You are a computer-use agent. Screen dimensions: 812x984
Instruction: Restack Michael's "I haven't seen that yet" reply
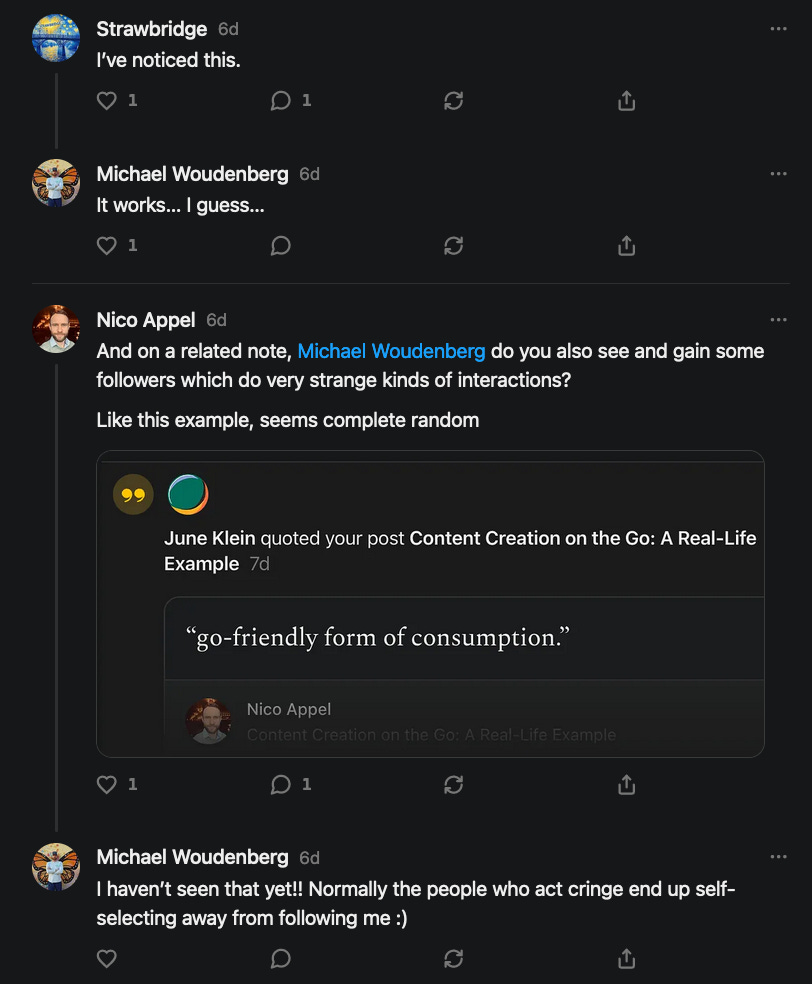[x=454, y=959]
